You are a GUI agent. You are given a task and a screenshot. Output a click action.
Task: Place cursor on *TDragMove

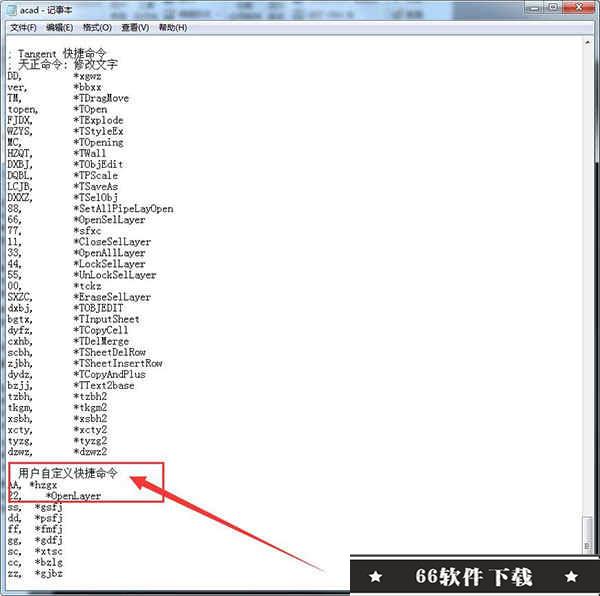[x=101, y=98]
